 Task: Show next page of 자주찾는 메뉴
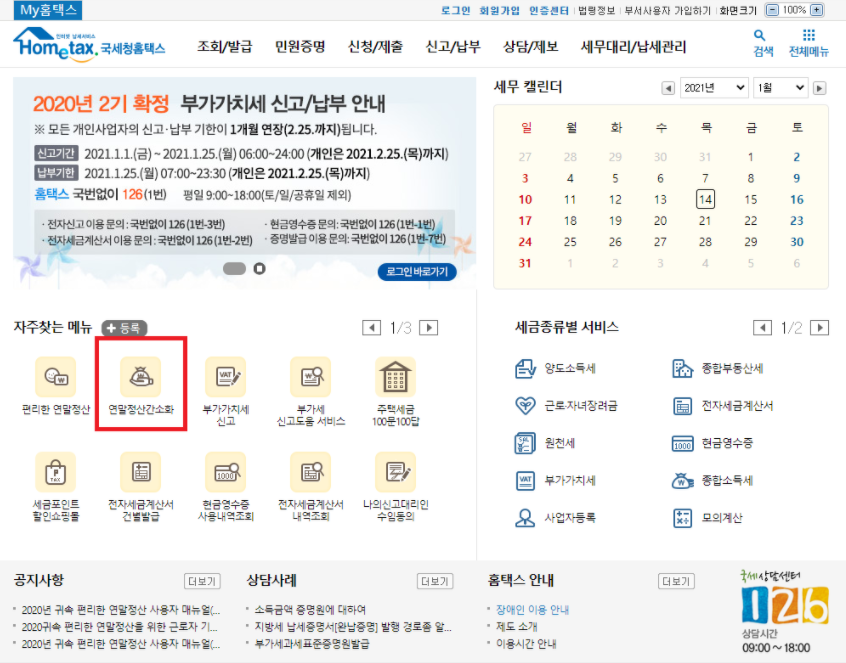pos(428,327)
